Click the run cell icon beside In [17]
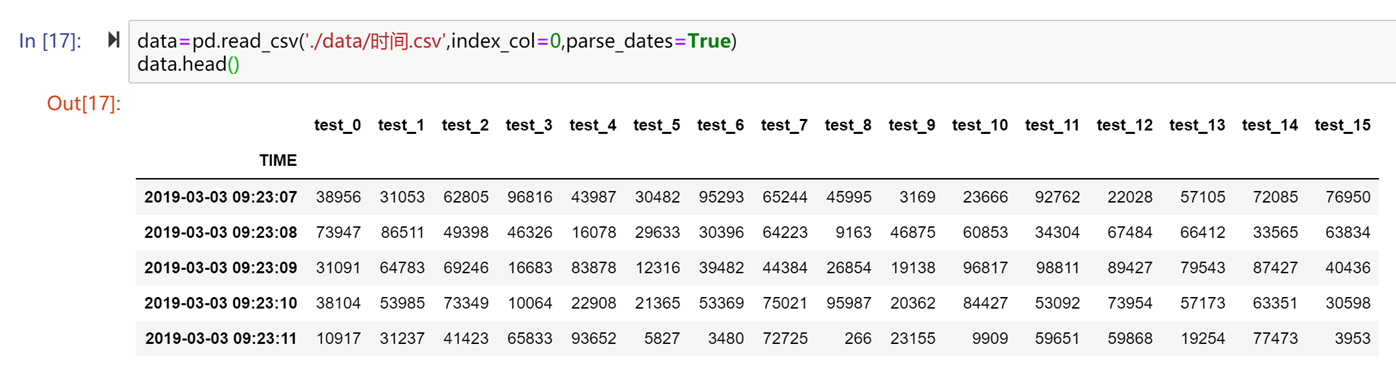The width and height of the screenshot is (1396, 365). pyautogui.click(x=114, y=40)
